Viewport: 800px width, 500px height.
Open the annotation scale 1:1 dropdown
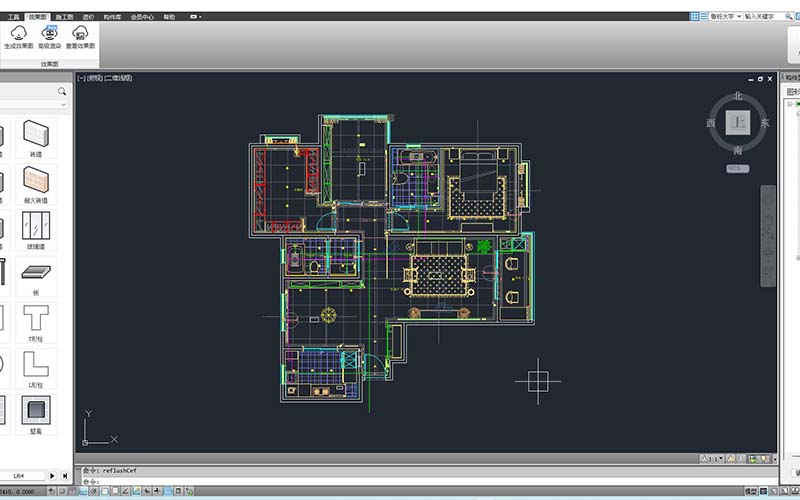point(712,459)
